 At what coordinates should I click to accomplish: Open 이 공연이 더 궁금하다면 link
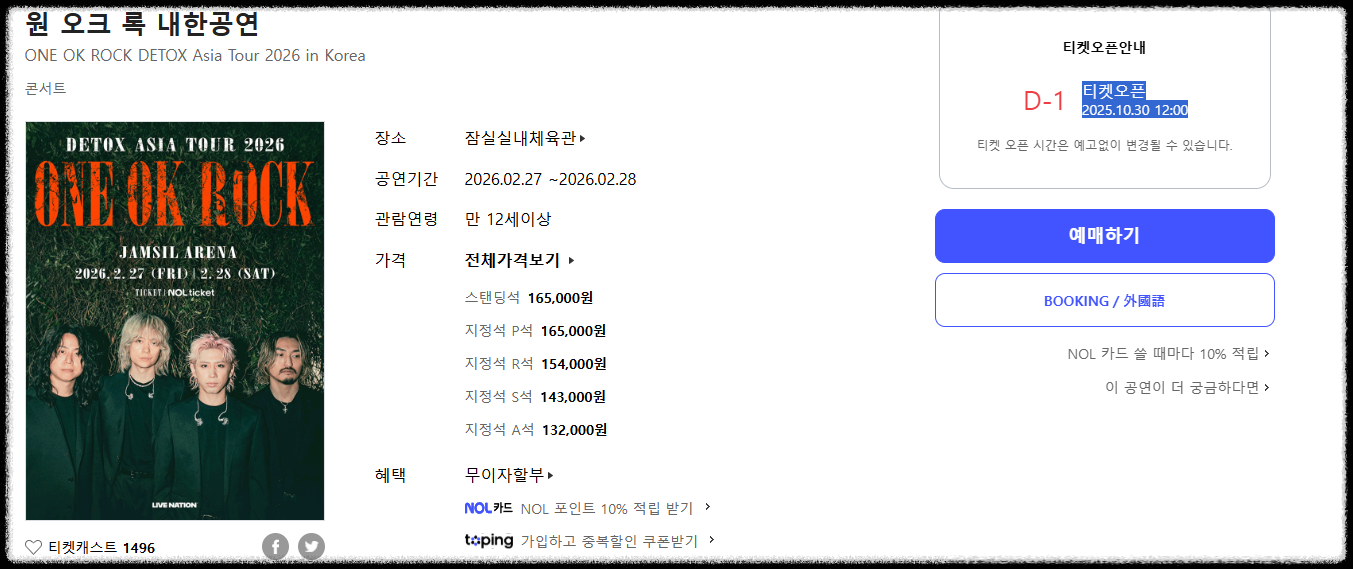click(x=1187, y=387)
